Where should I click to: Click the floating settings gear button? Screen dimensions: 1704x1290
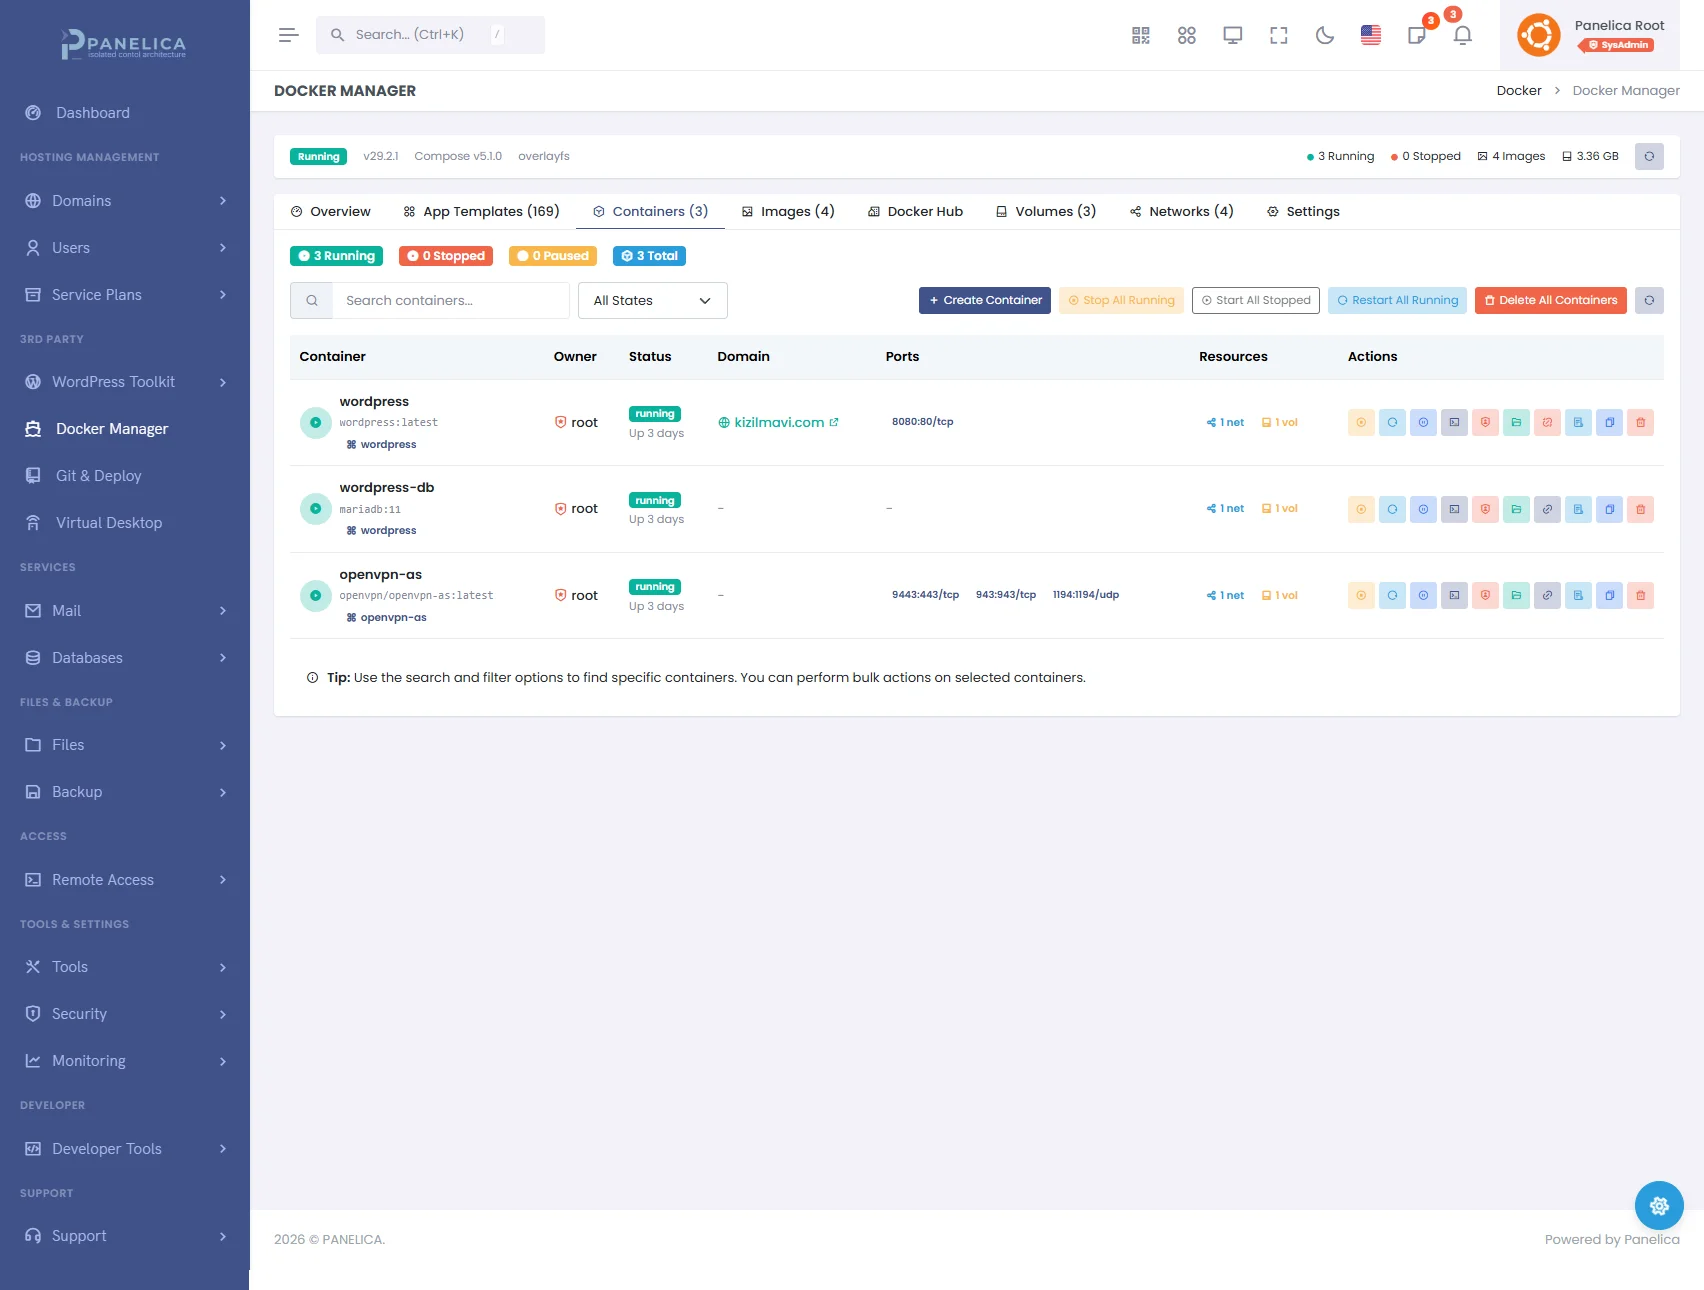1658,1206
